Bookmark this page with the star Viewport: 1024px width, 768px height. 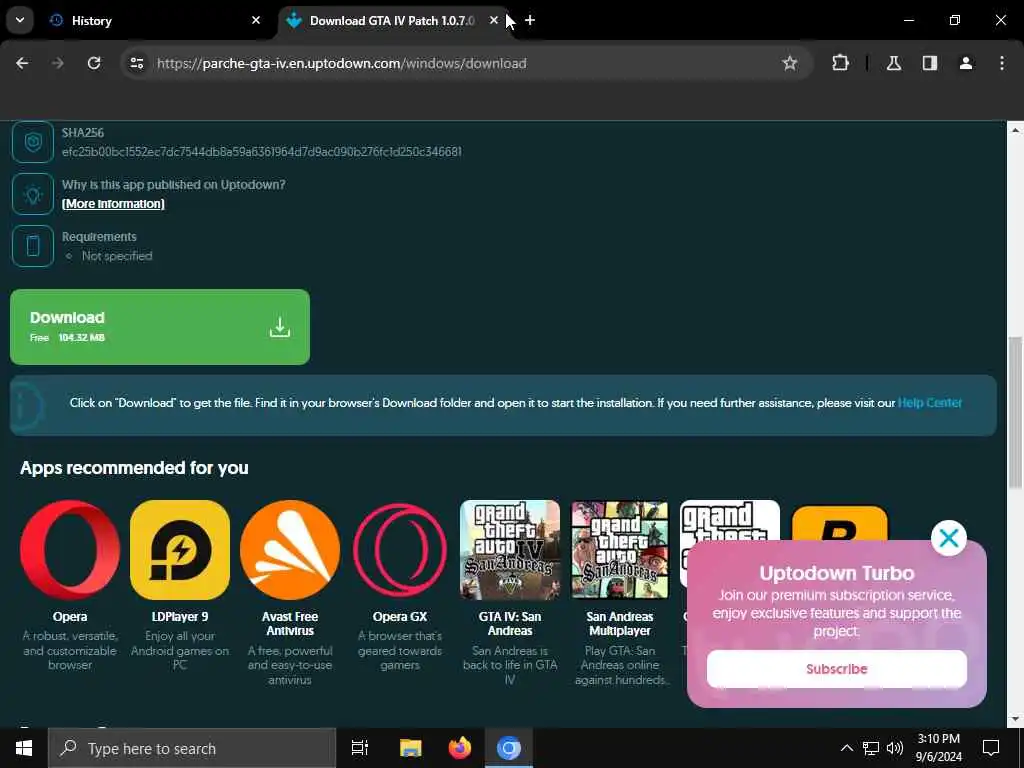point(790,63)
